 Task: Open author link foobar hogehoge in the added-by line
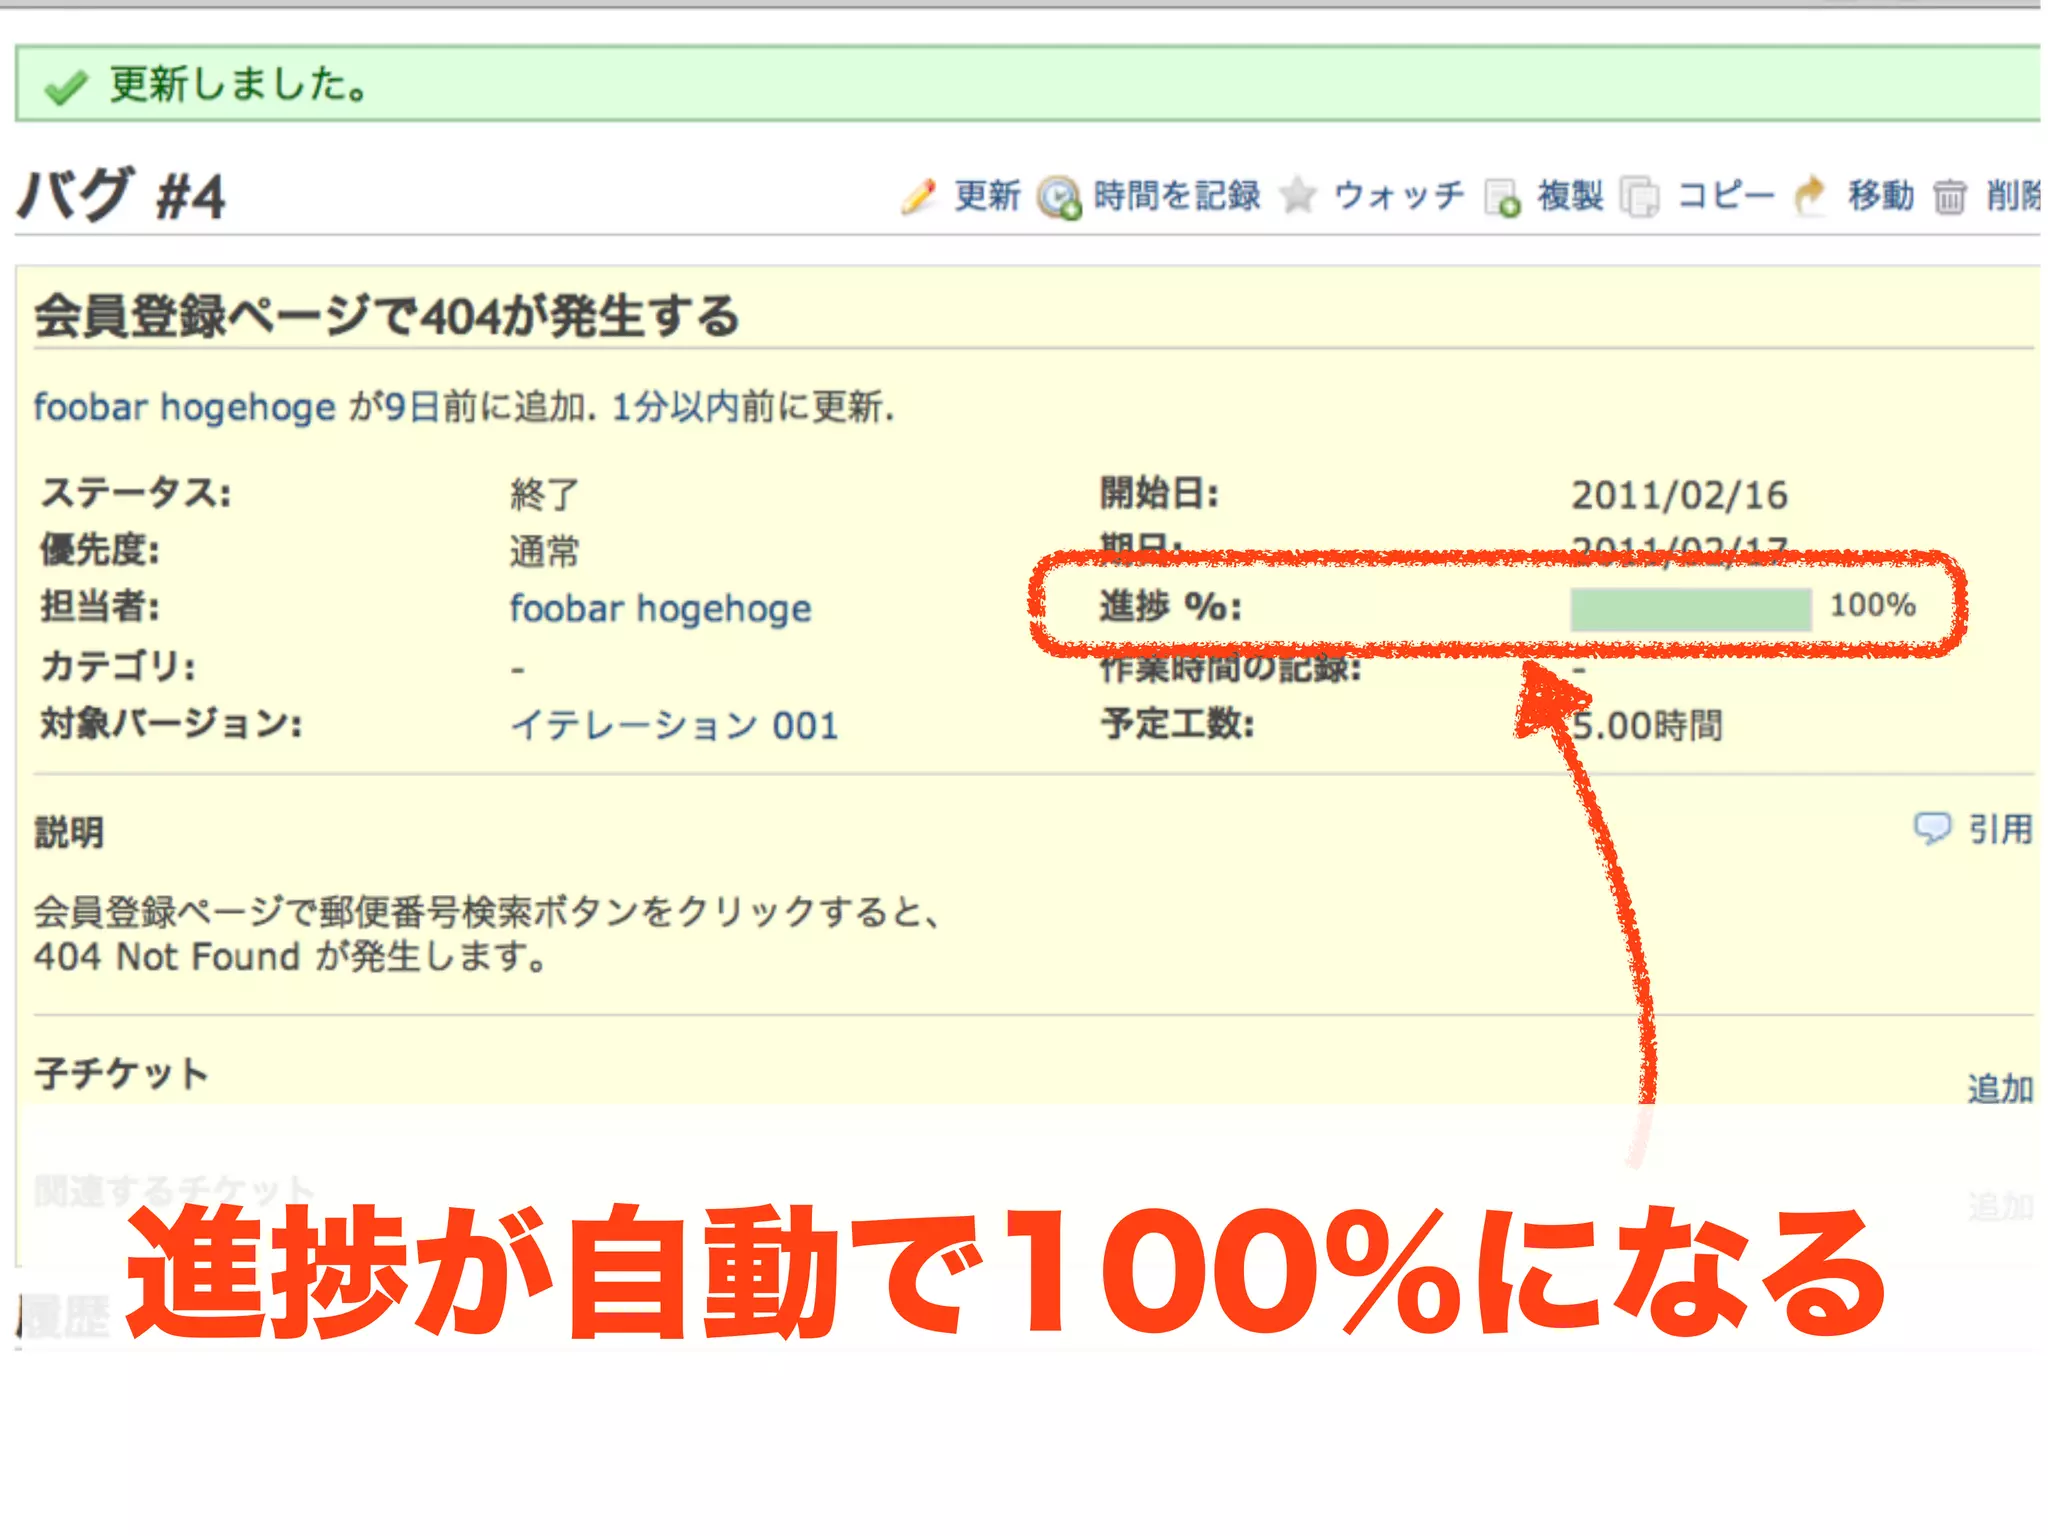click(185, 408)
